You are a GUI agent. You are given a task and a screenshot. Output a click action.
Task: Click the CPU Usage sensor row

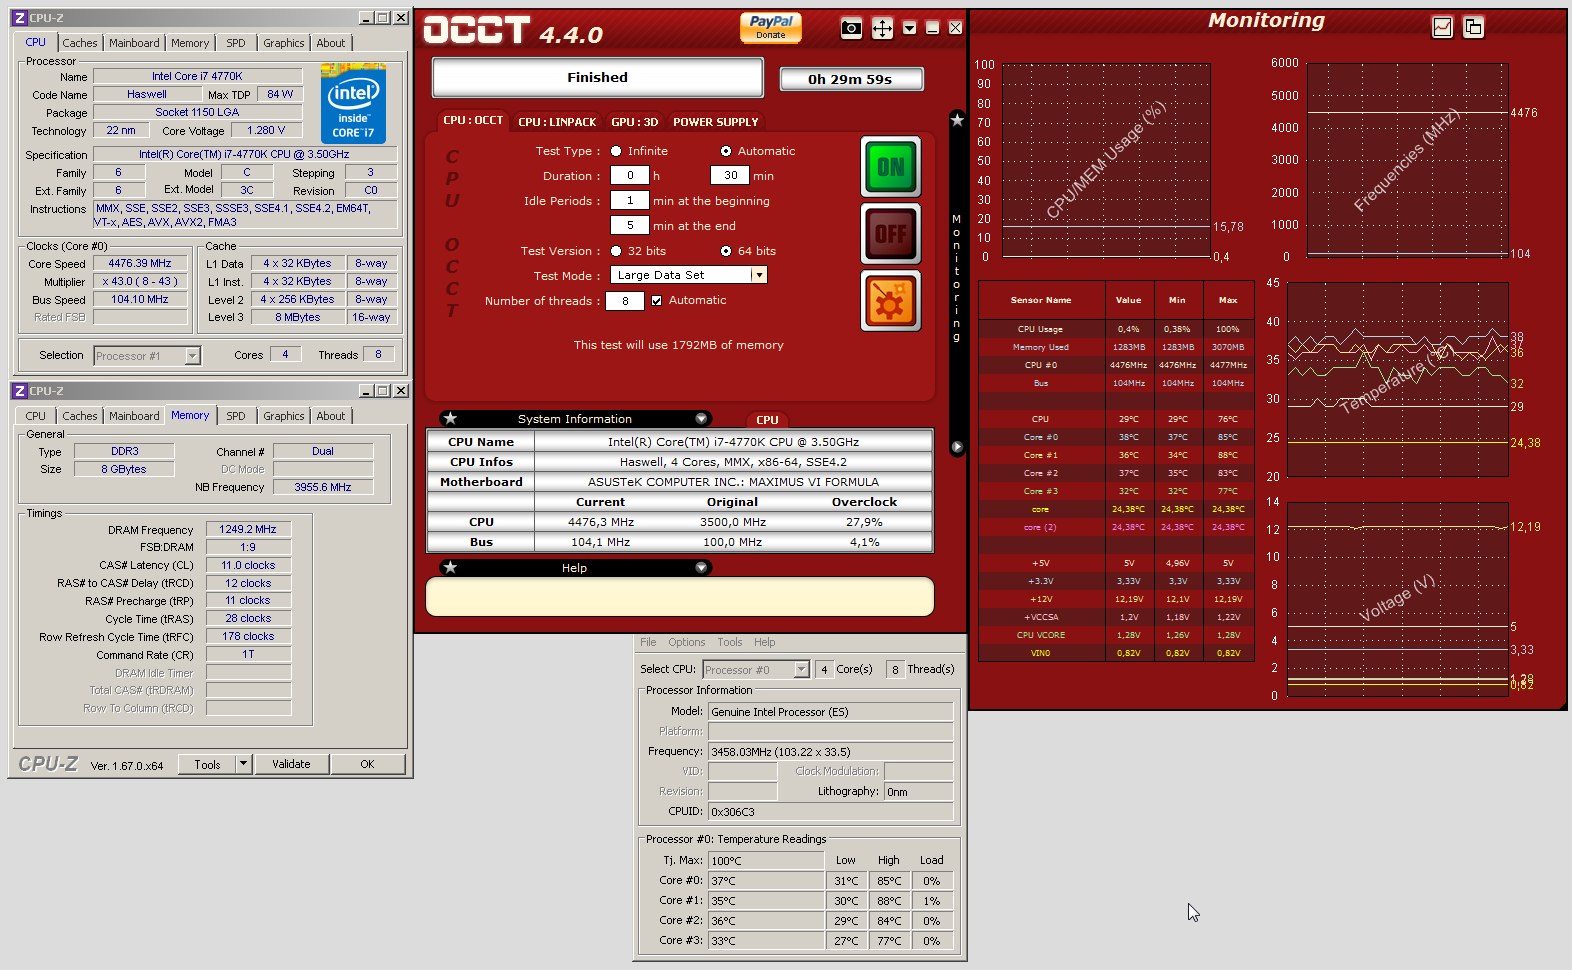(x=1116, y=329)
